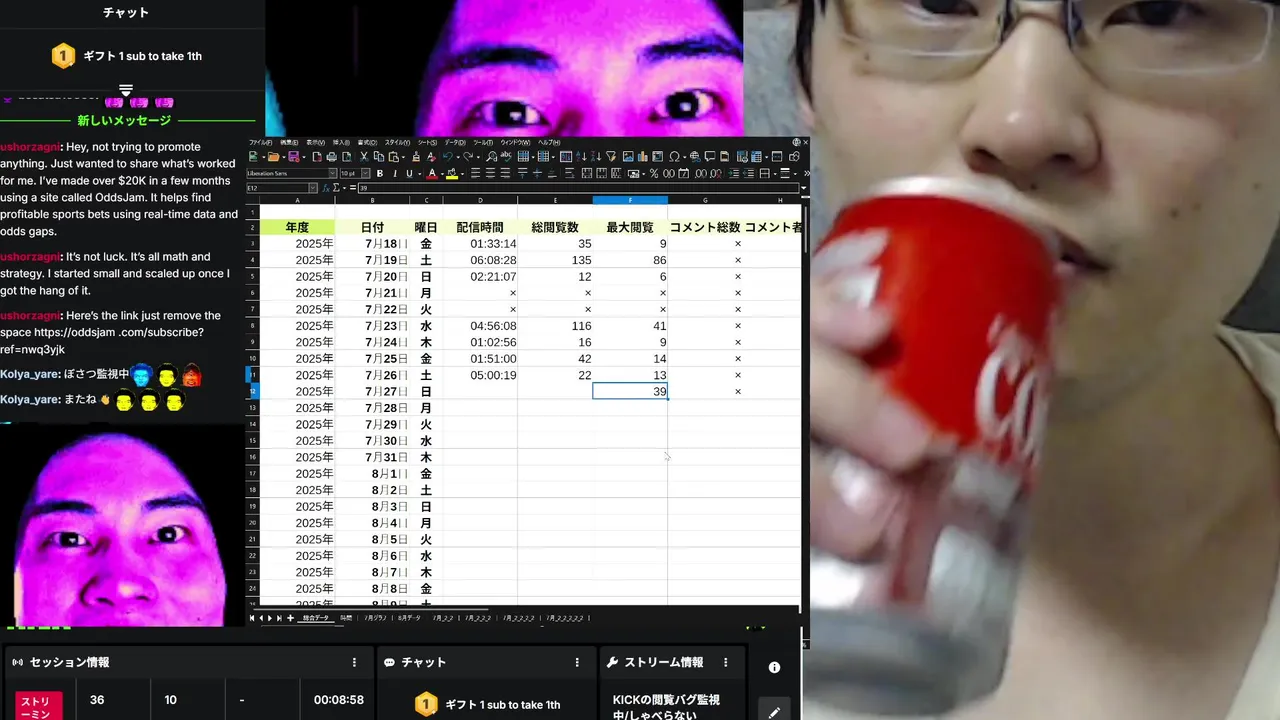Toggle the AutoFilter funnel icon

coord(611,157)
